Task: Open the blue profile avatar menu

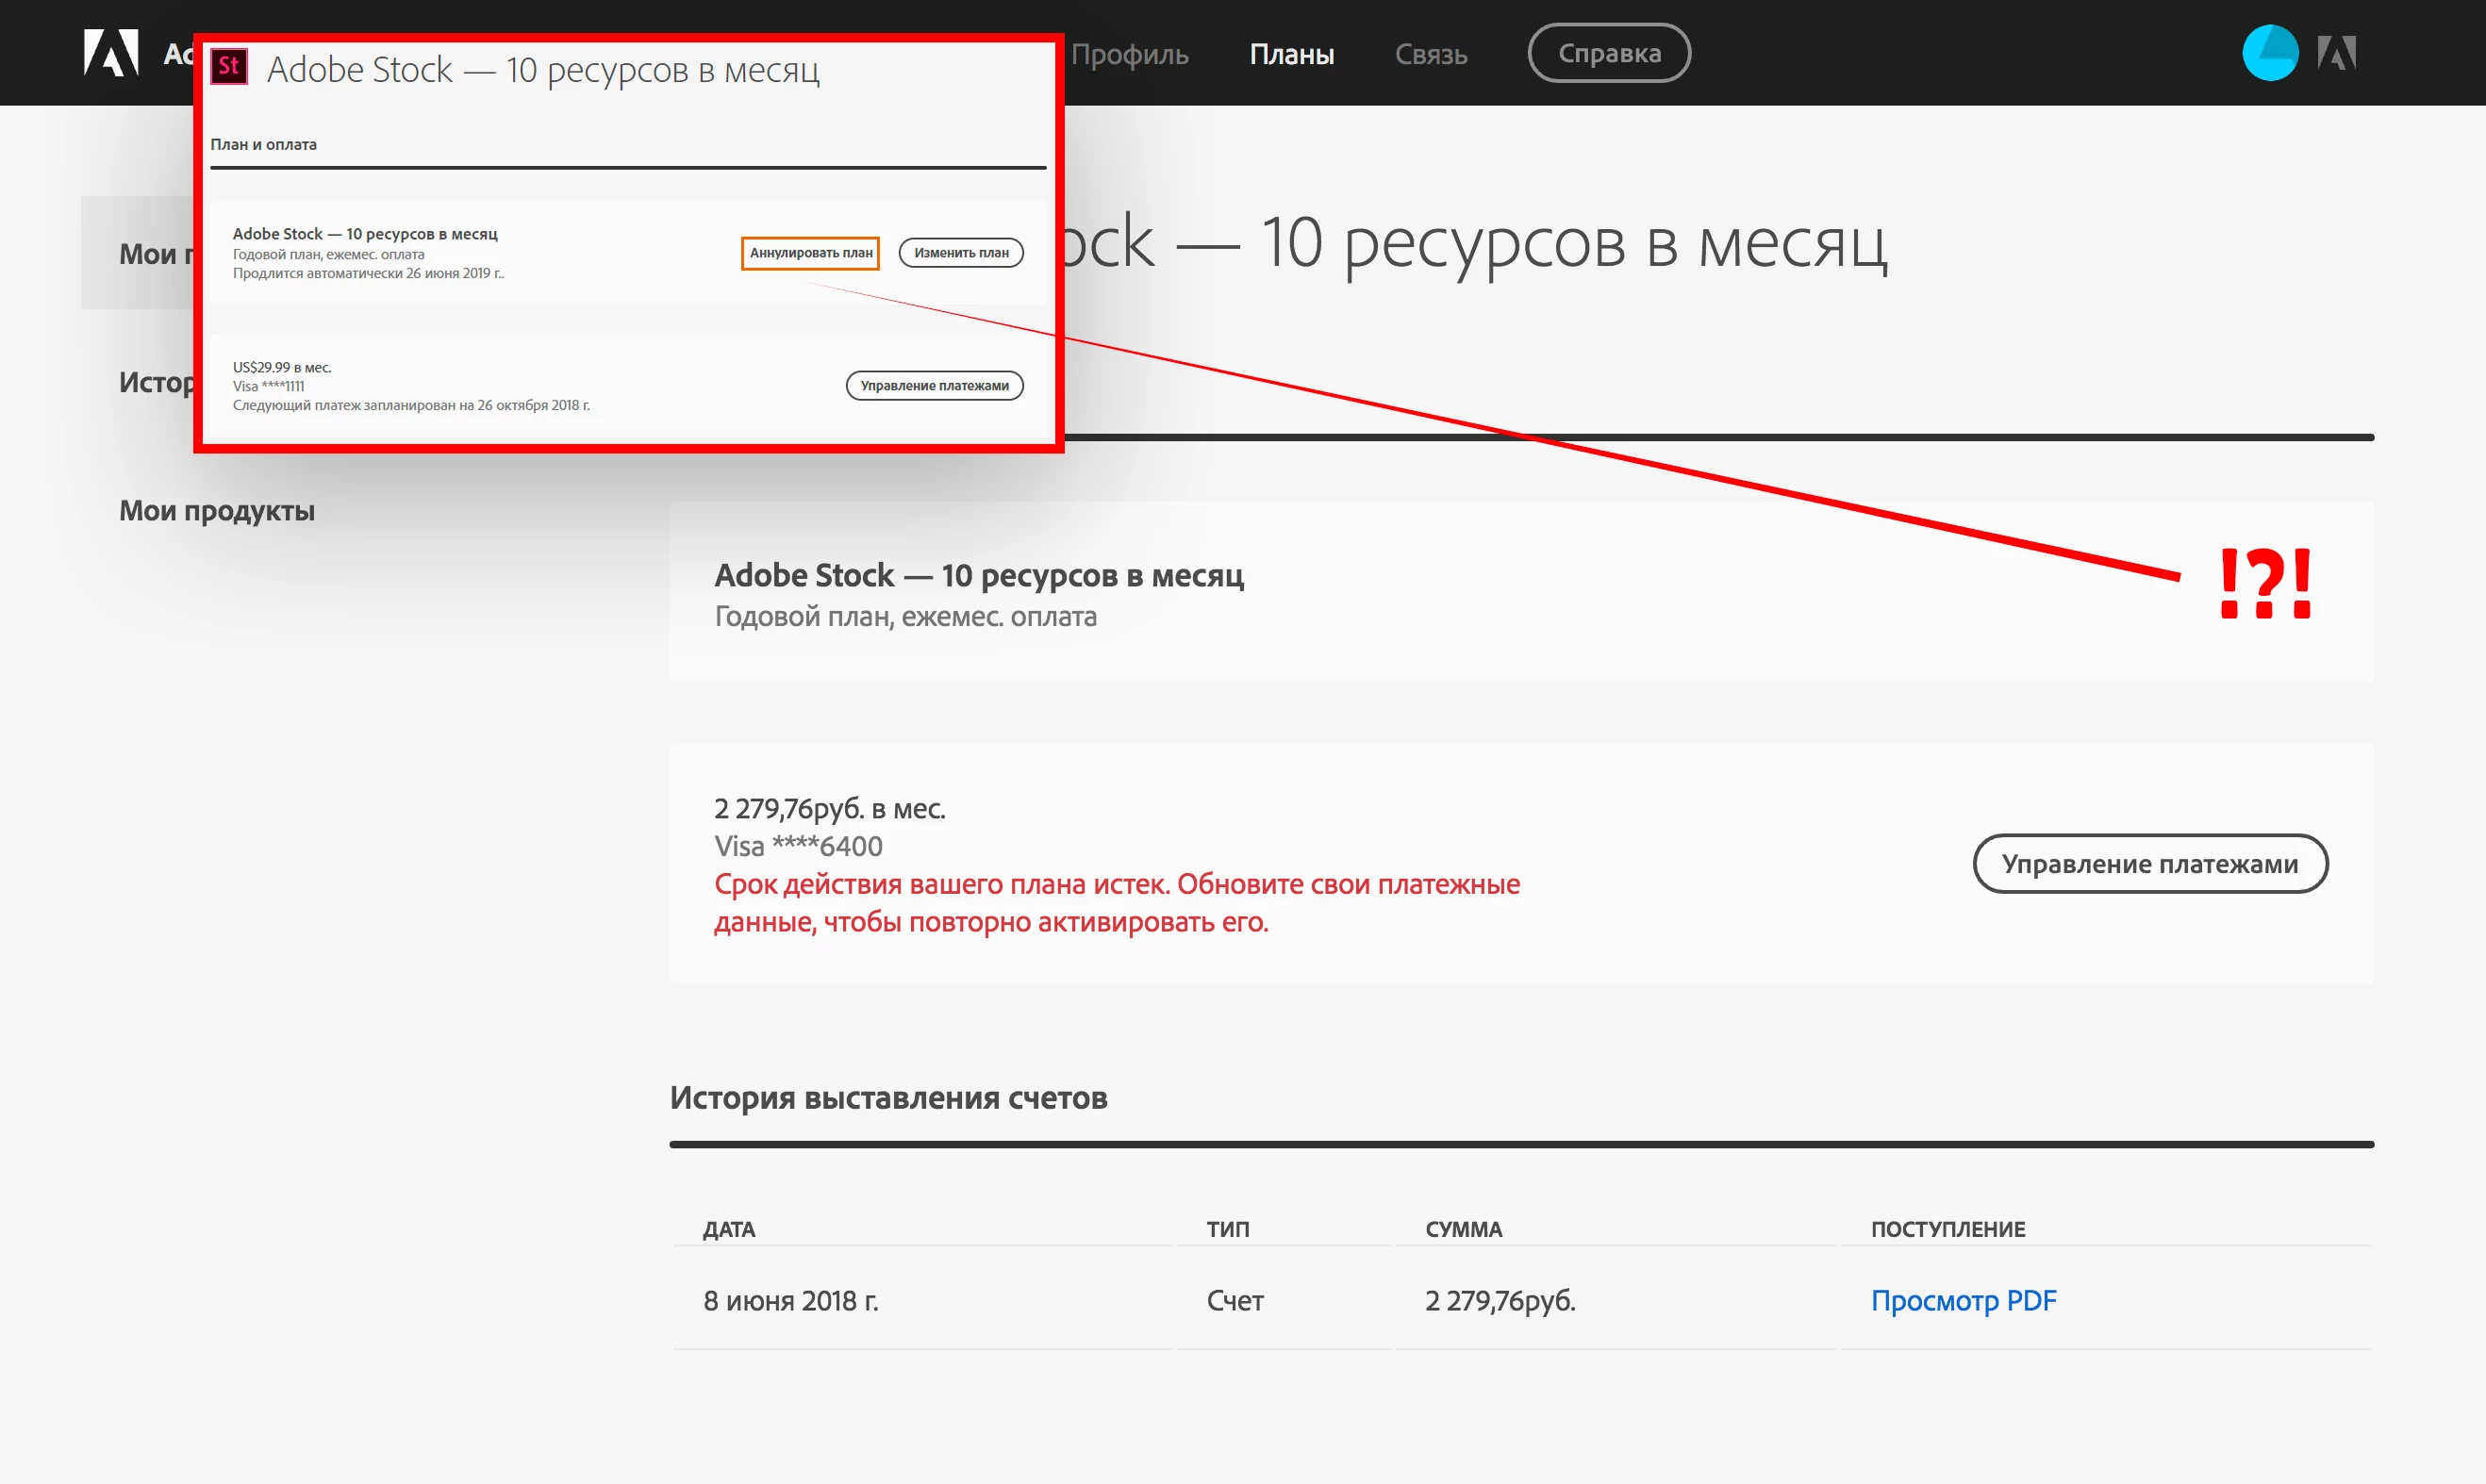Action: pyautogui.click(x=2269, y=53)
